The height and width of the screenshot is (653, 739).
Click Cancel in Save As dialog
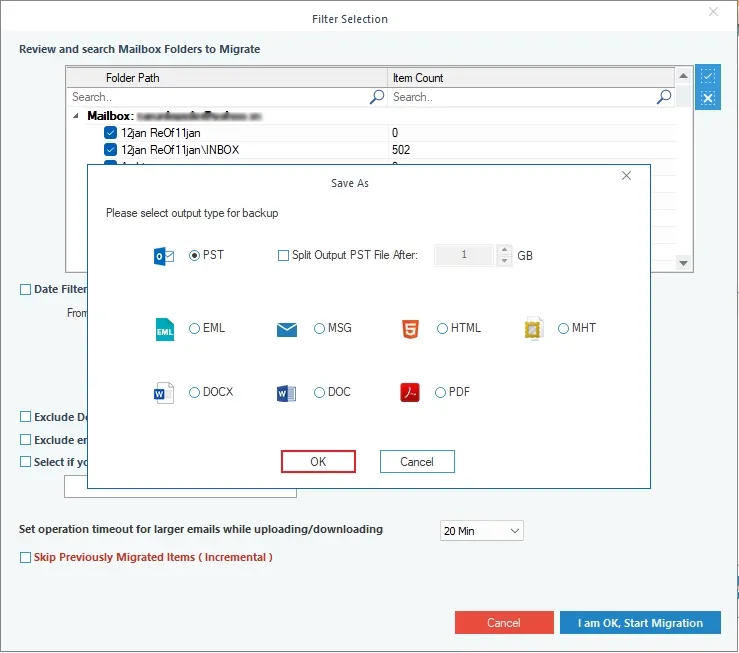tap(417, 462)
